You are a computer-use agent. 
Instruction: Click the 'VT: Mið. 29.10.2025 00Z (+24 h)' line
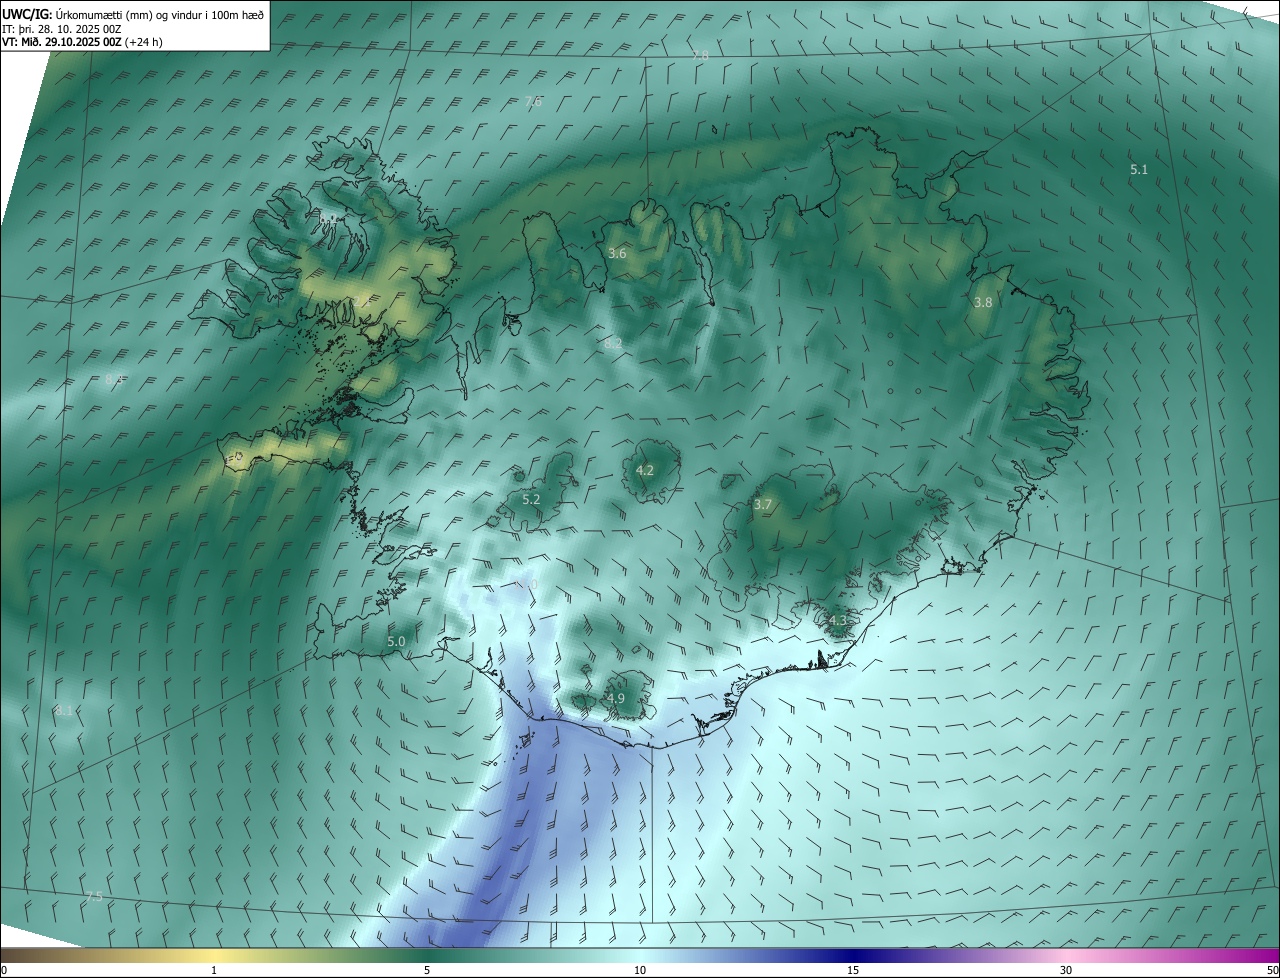82,42
